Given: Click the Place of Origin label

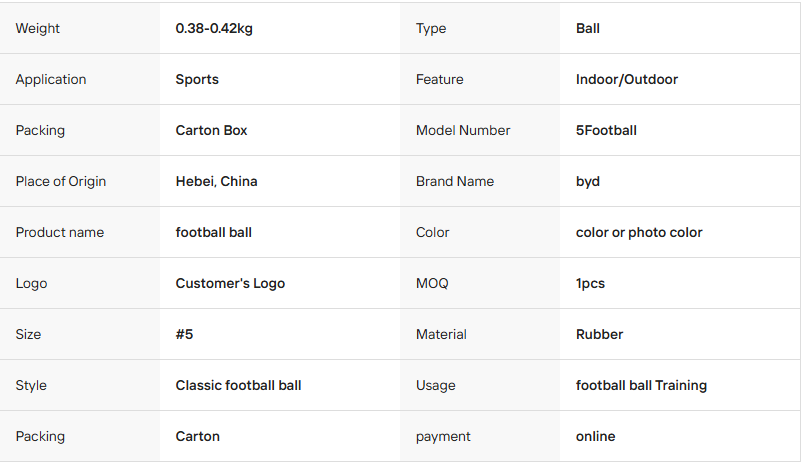Looking at the screenshot, I should click(60, 181).
